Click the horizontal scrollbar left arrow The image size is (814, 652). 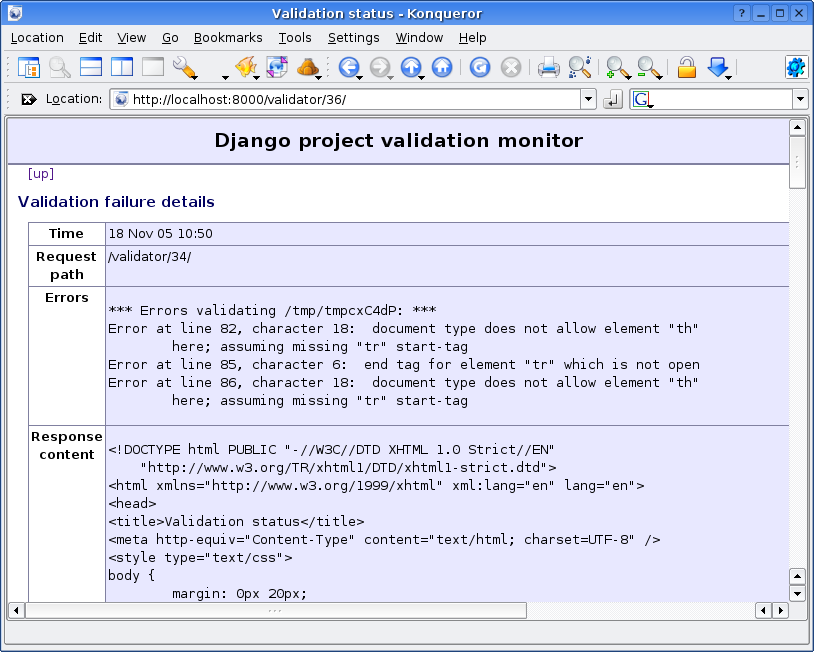tap(16, 610)
